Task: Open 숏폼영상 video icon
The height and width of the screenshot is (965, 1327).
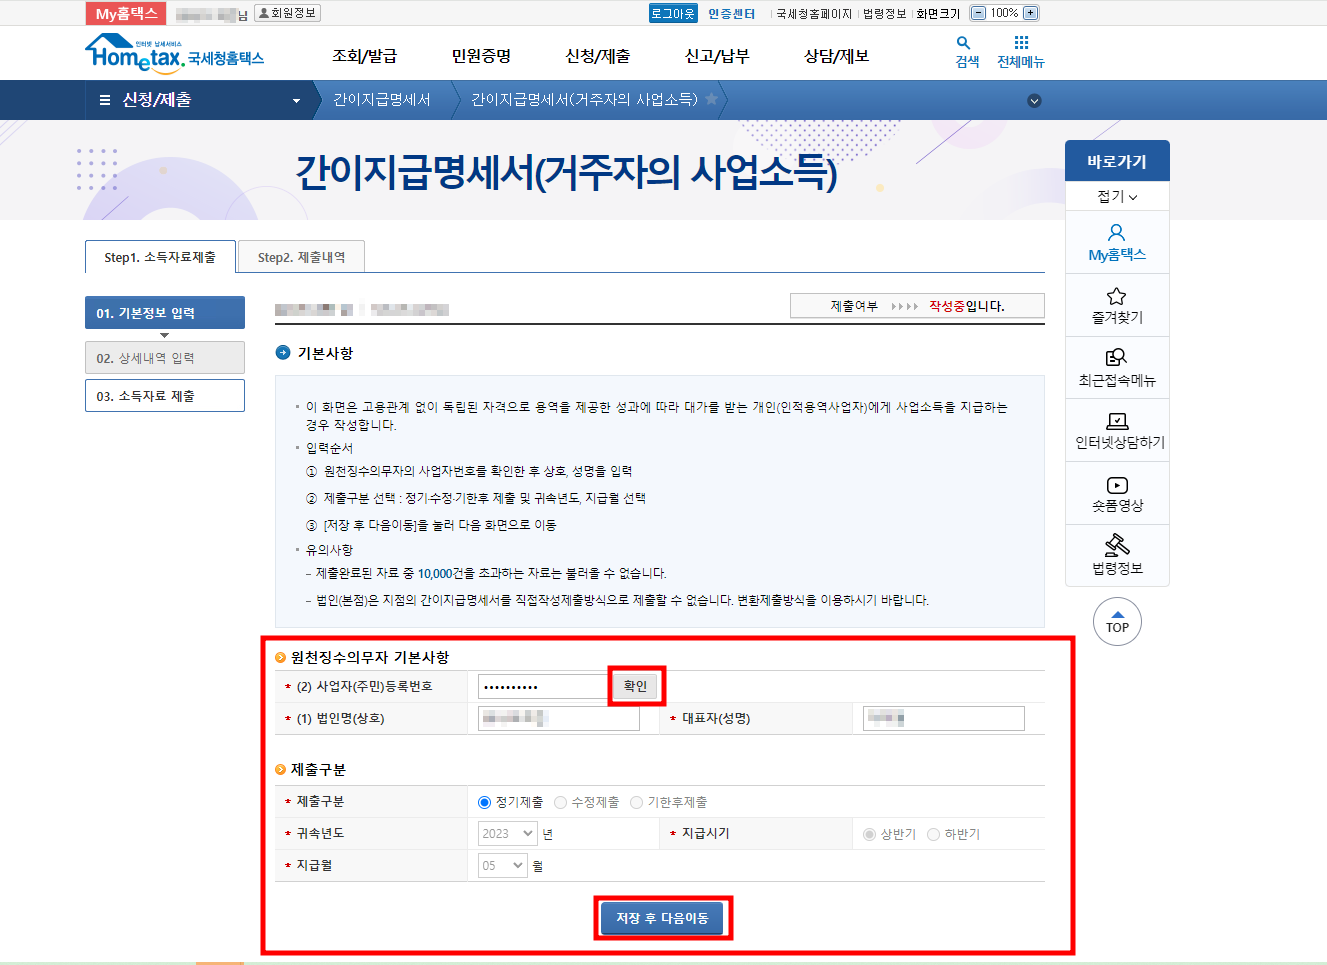Action: (1117, 485)
